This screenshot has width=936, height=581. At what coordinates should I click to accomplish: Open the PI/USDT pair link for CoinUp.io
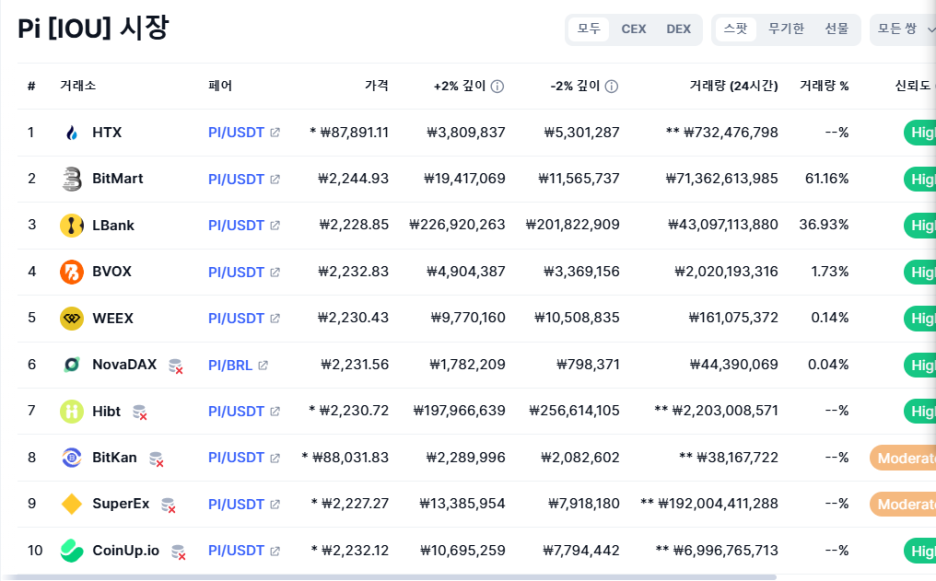[x=236, y=551]
